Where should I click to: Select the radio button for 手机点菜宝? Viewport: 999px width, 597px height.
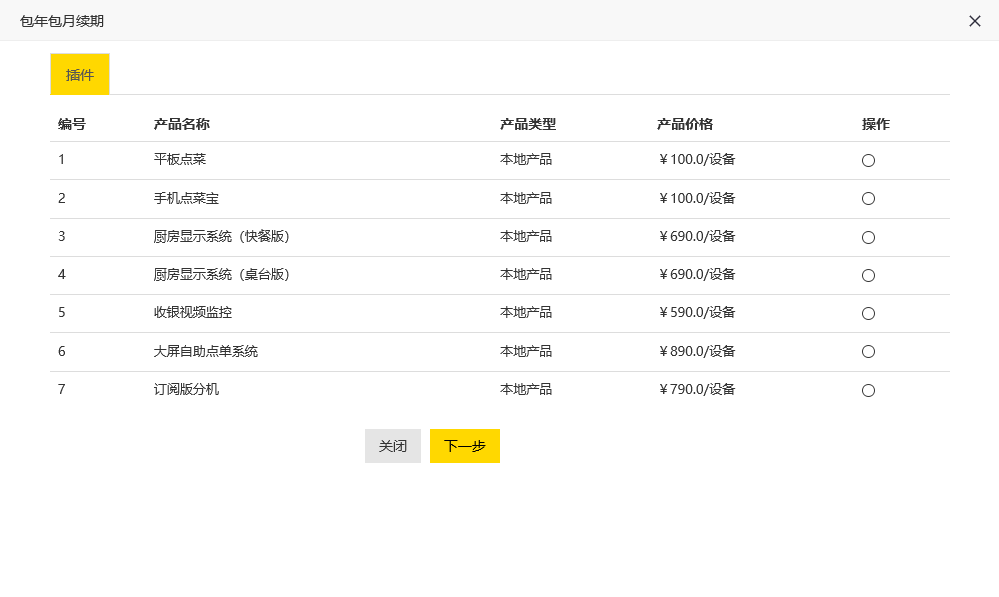pyautogui.click(x=868, y=199)
